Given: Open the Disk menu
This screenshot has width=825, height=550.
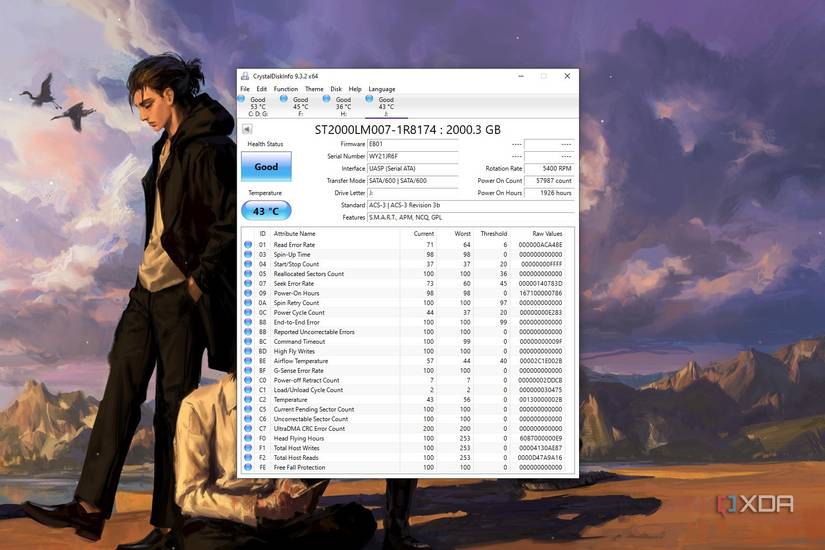Looking at the screenshot, I should pos(336,89).
